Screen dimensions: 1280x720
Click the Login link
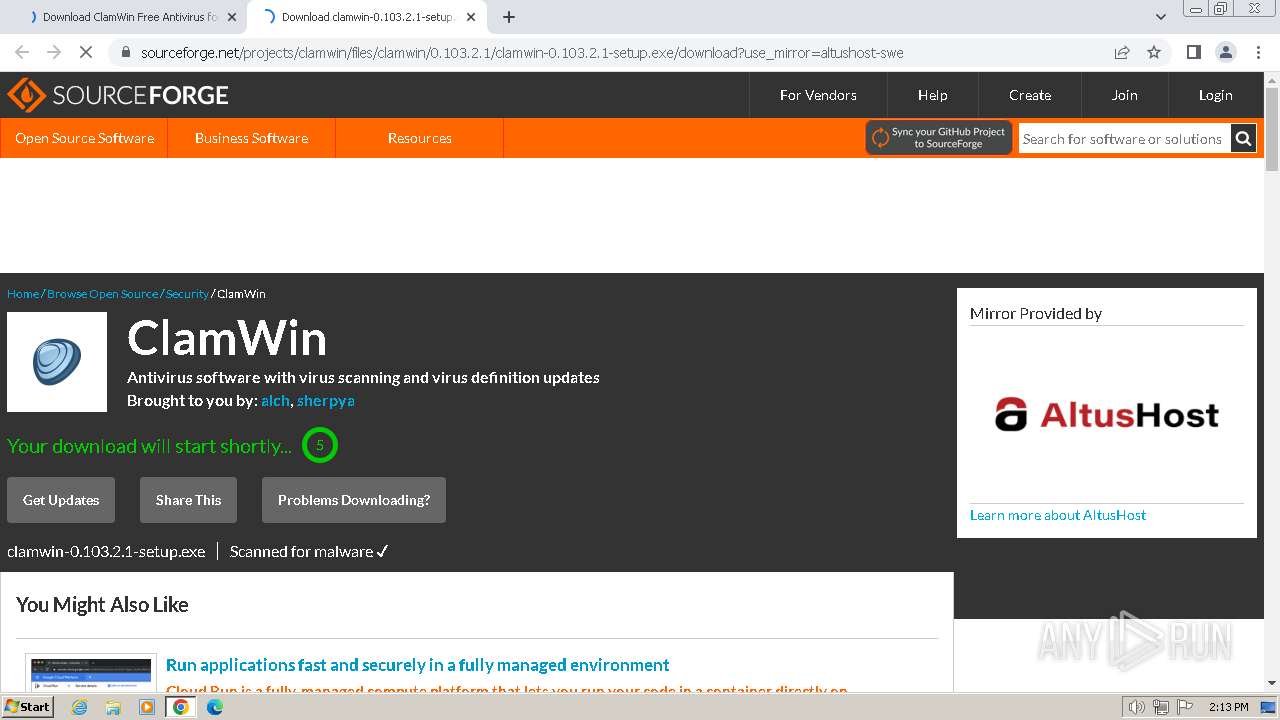[1215, 95]
